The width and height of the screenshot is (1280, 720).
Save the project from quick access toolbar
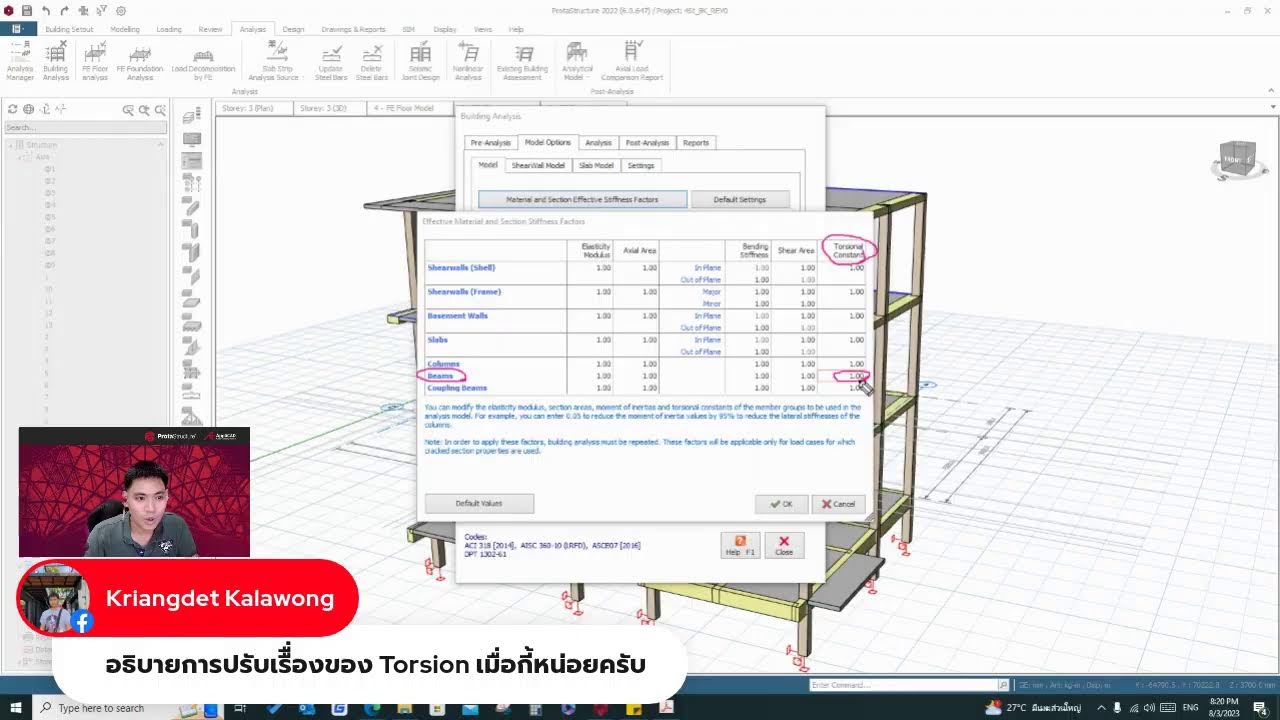(x=26, y=10)
